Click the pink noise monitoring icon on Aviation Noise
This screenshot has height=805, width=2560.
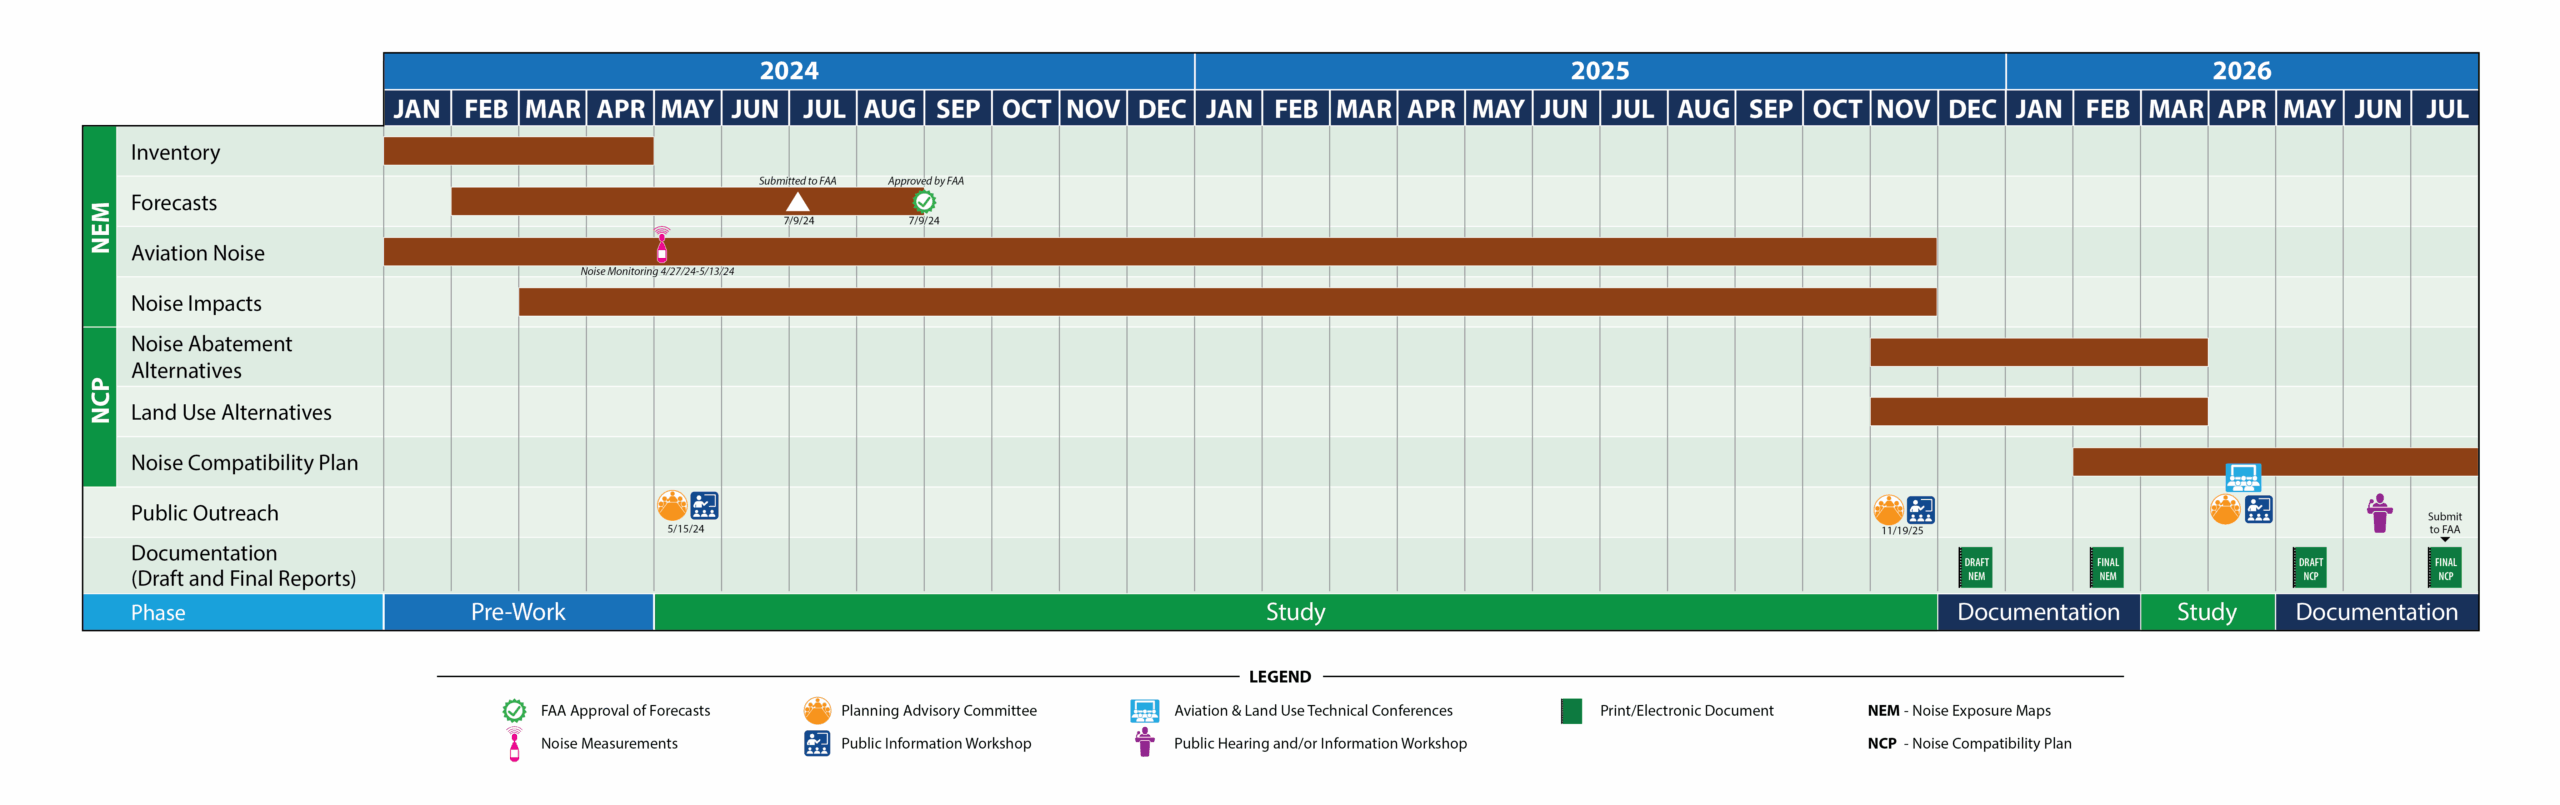[661, 244]
